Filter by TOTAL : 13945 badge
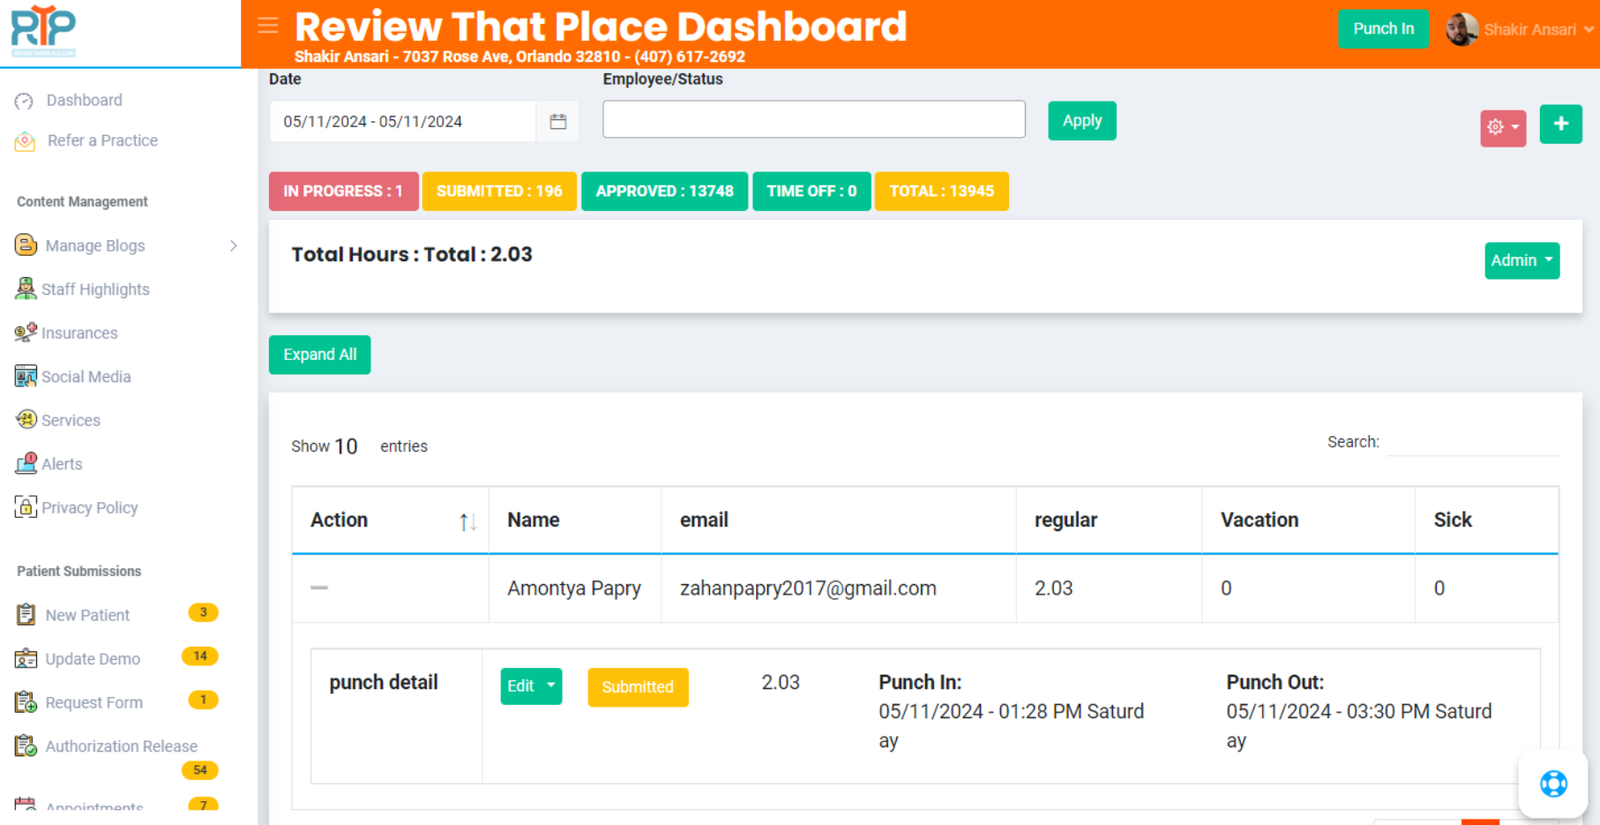 point(941,191)
